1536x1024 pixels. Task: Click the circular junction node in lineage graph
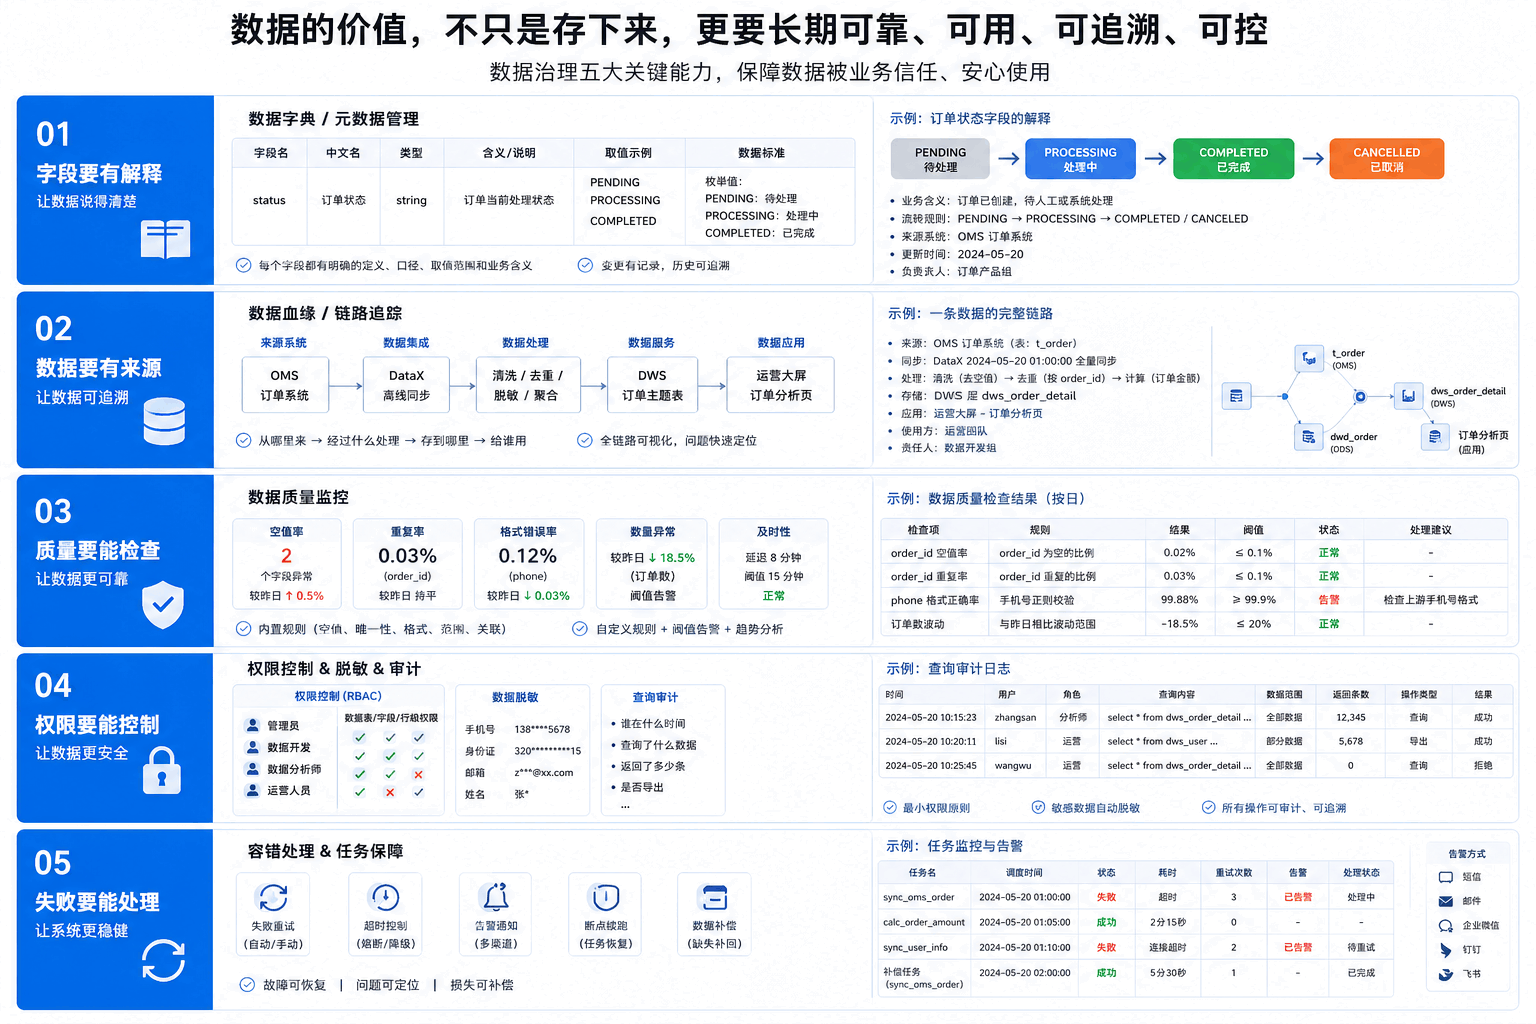point(1360,397)
